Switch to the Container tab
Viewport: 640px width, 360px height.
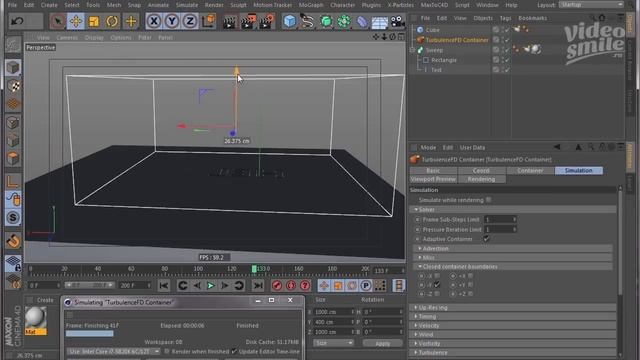(x=530, y=171)
